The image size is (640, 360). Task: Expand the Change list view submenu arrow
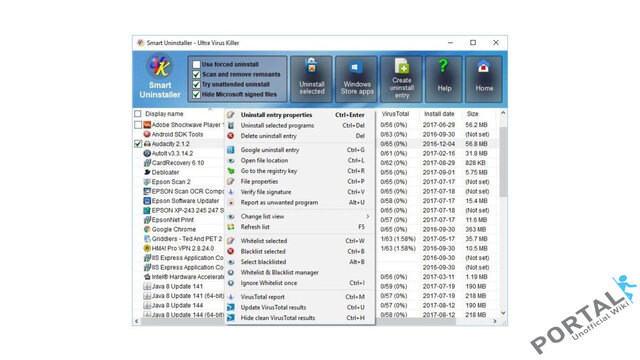368,216
